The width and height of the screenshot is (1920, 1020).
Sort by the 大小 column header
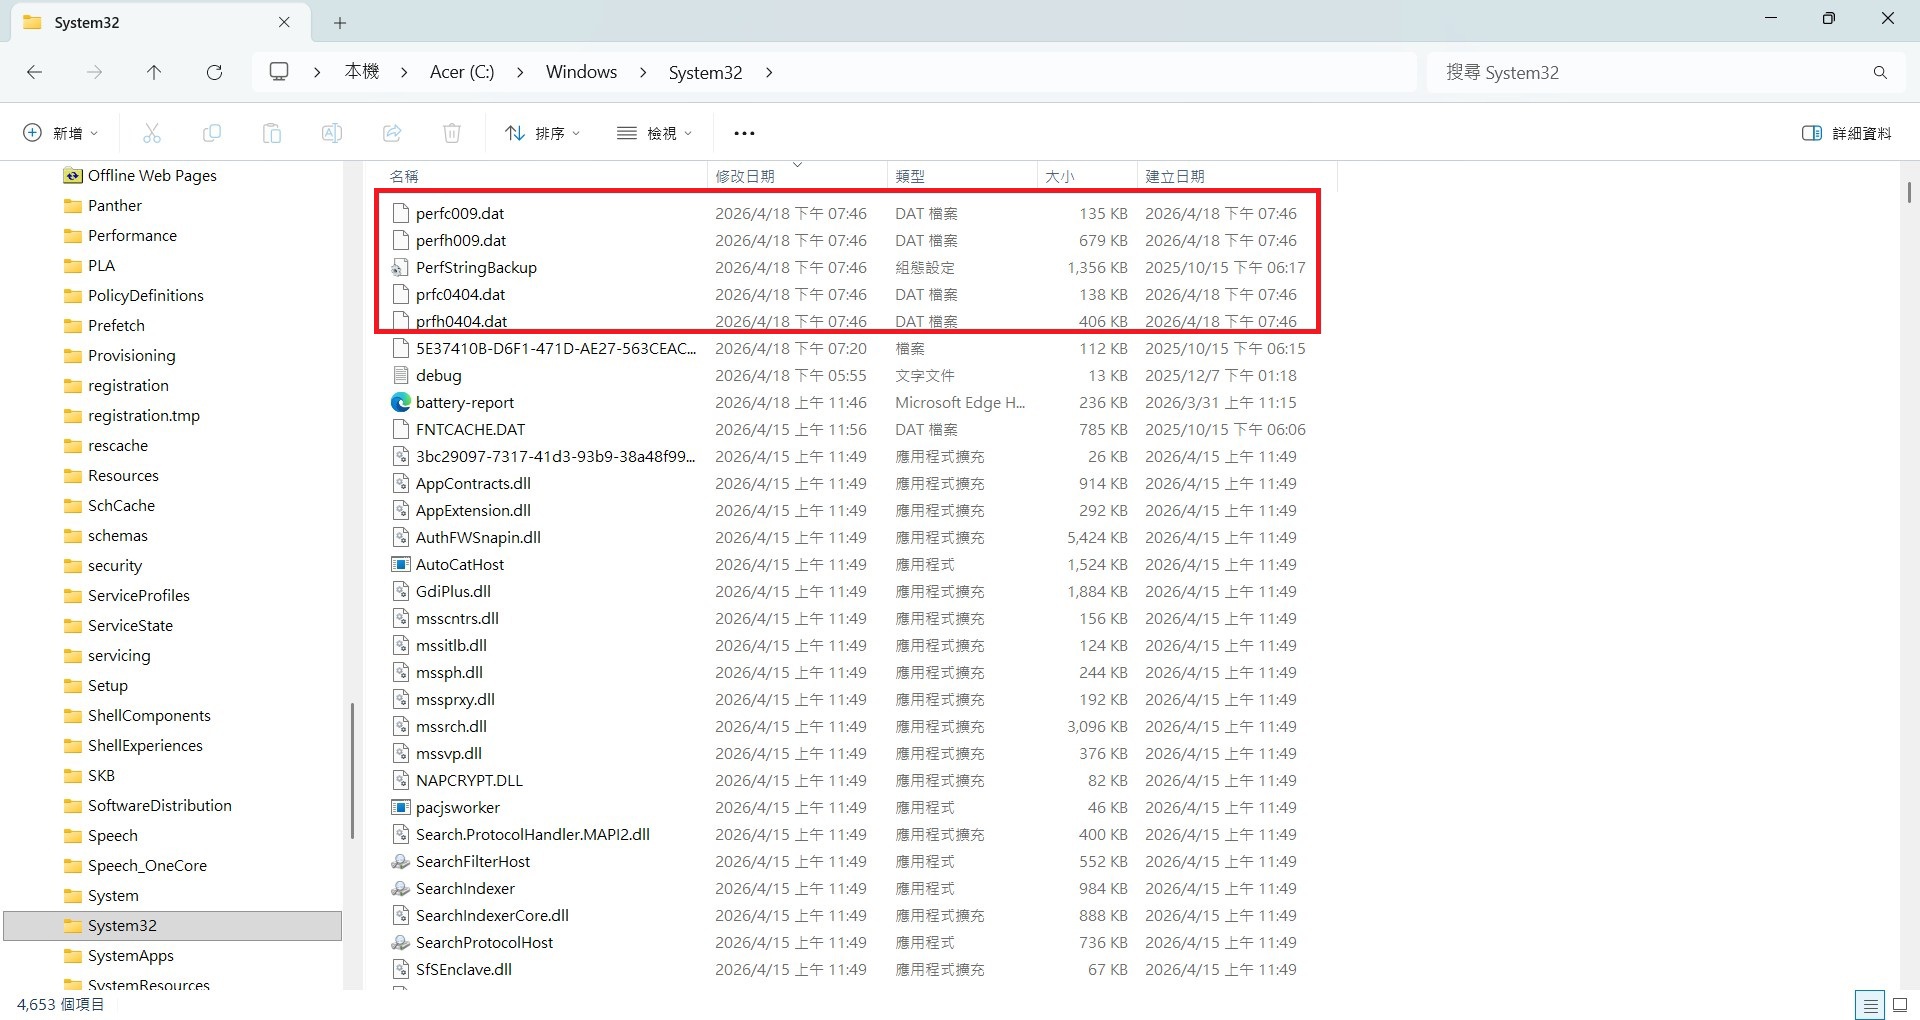(x=1087, y=176)
